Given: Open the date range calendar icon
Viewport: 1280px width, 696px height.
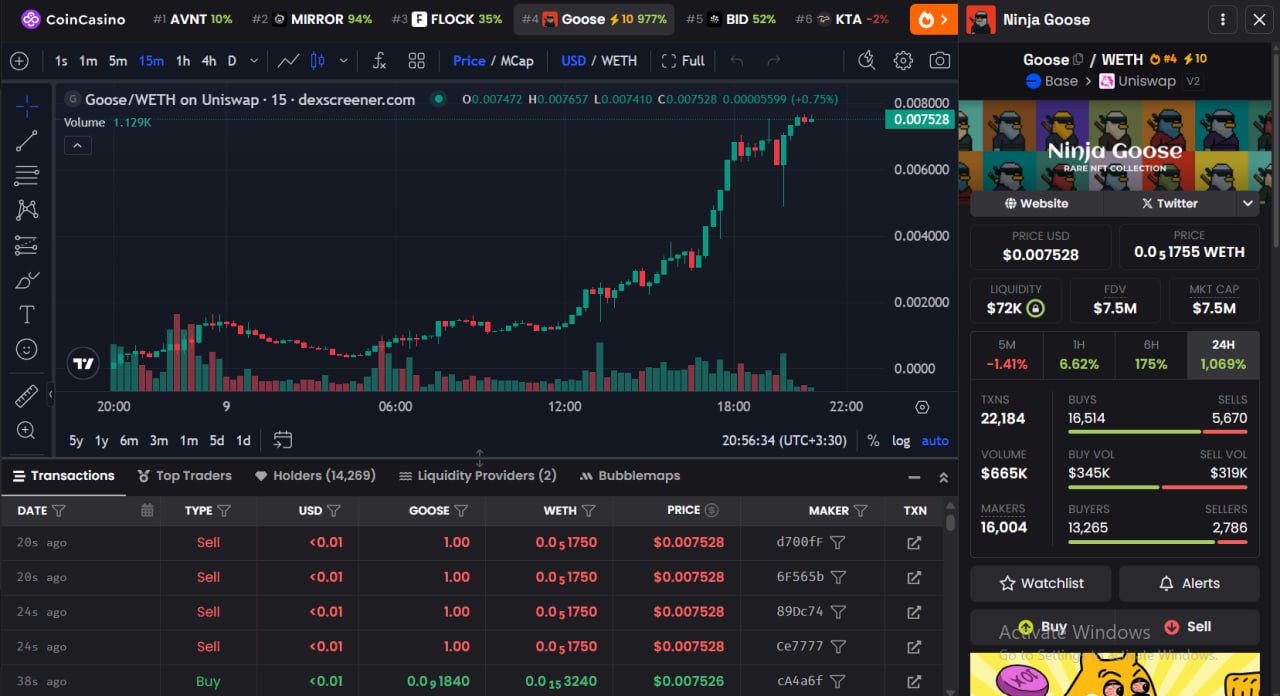Looking at the screenshot, I should point(282,440).
